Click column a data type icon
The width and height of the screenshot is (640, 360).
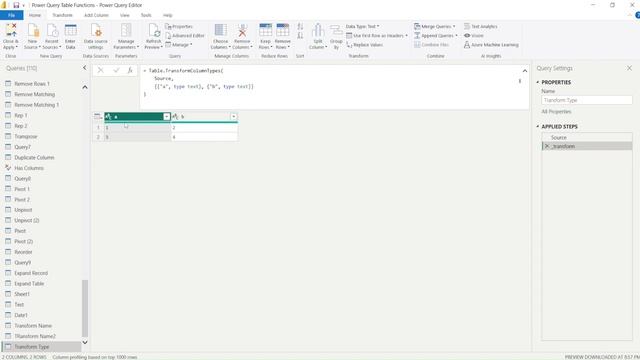[x=109, y=117]
